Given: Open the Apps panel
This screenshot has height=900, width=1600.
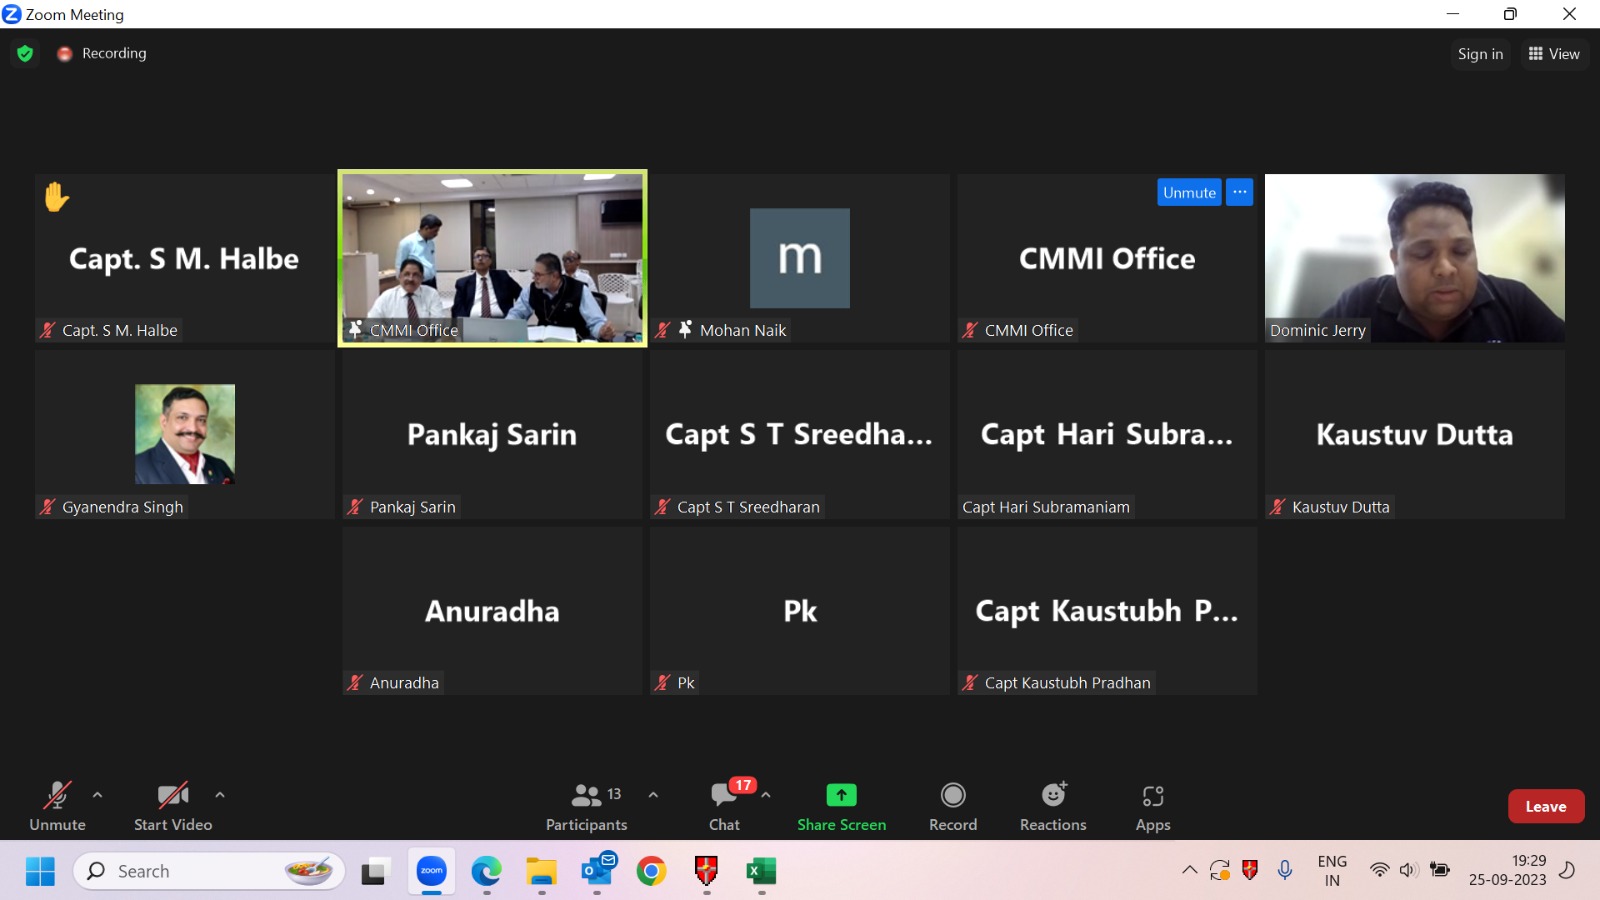Looking at the screenshot, I should pyautogui.click(x=1152, y=806).
